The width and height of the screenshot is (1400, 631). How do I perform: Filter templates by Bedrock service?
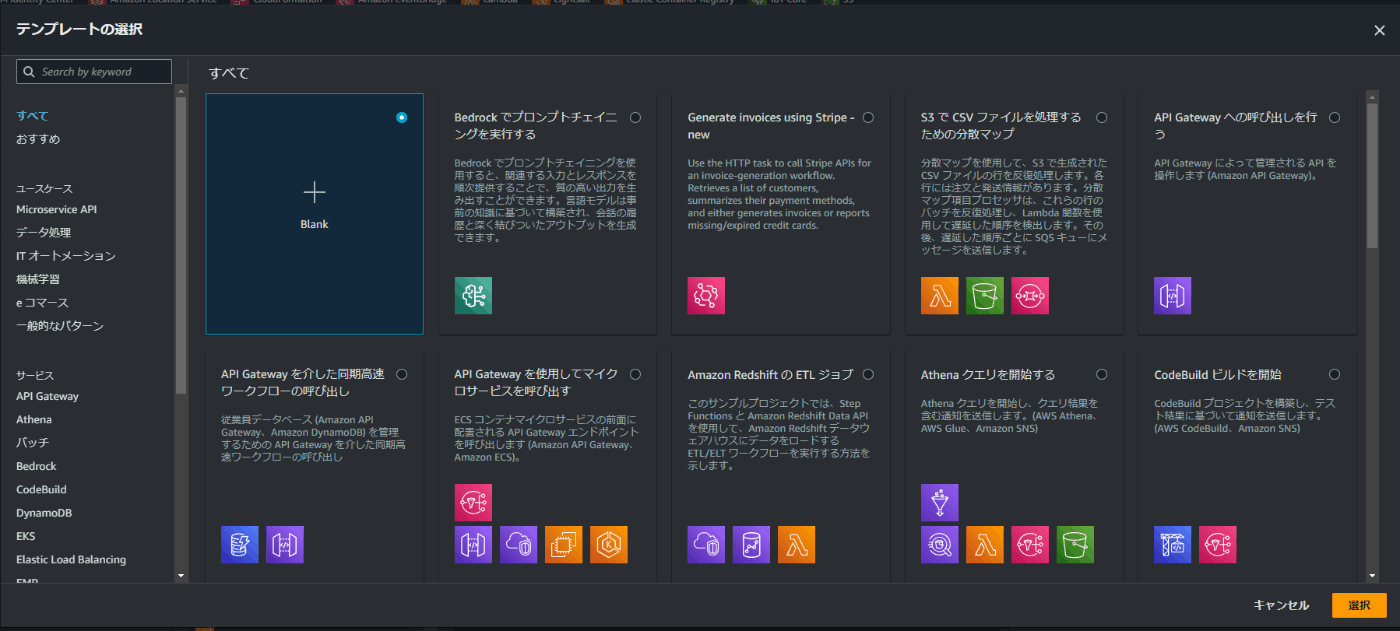36,466
